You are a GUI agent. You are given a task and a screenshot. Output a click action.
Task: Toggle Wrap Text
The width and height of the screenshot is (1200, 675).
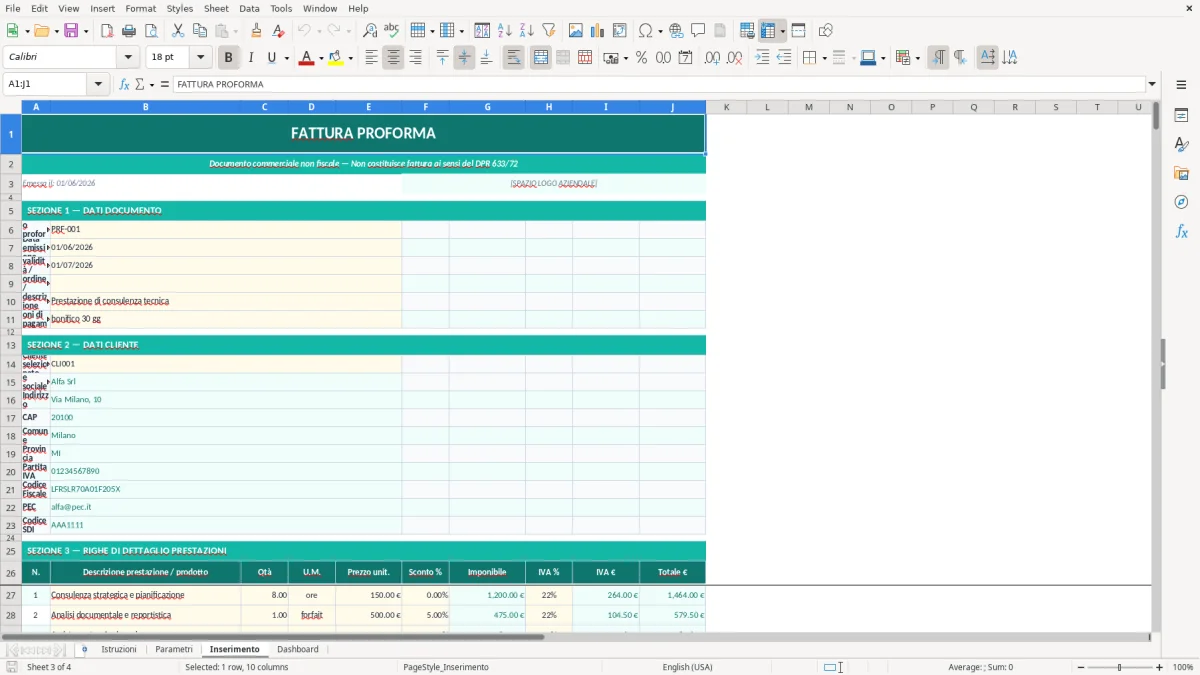point(513,58)
